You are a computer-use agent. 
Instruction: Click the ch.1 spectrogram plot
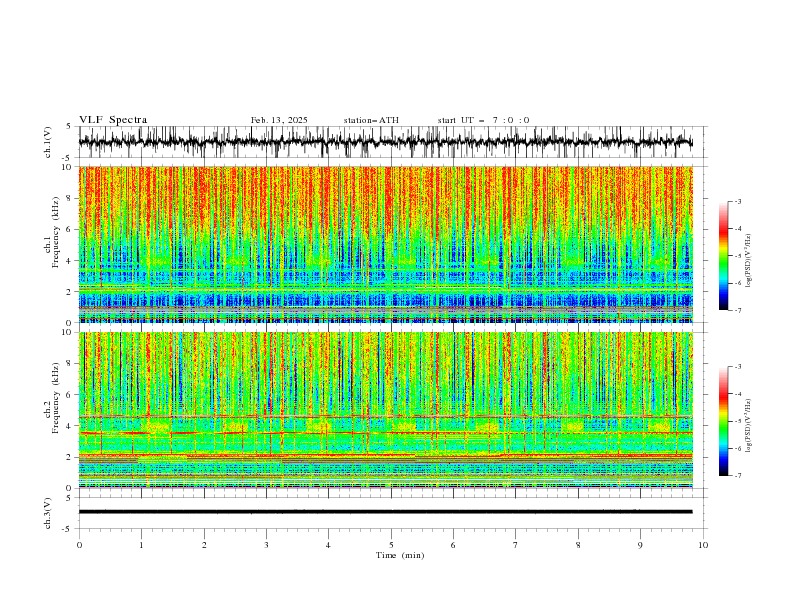click(385, 244)
